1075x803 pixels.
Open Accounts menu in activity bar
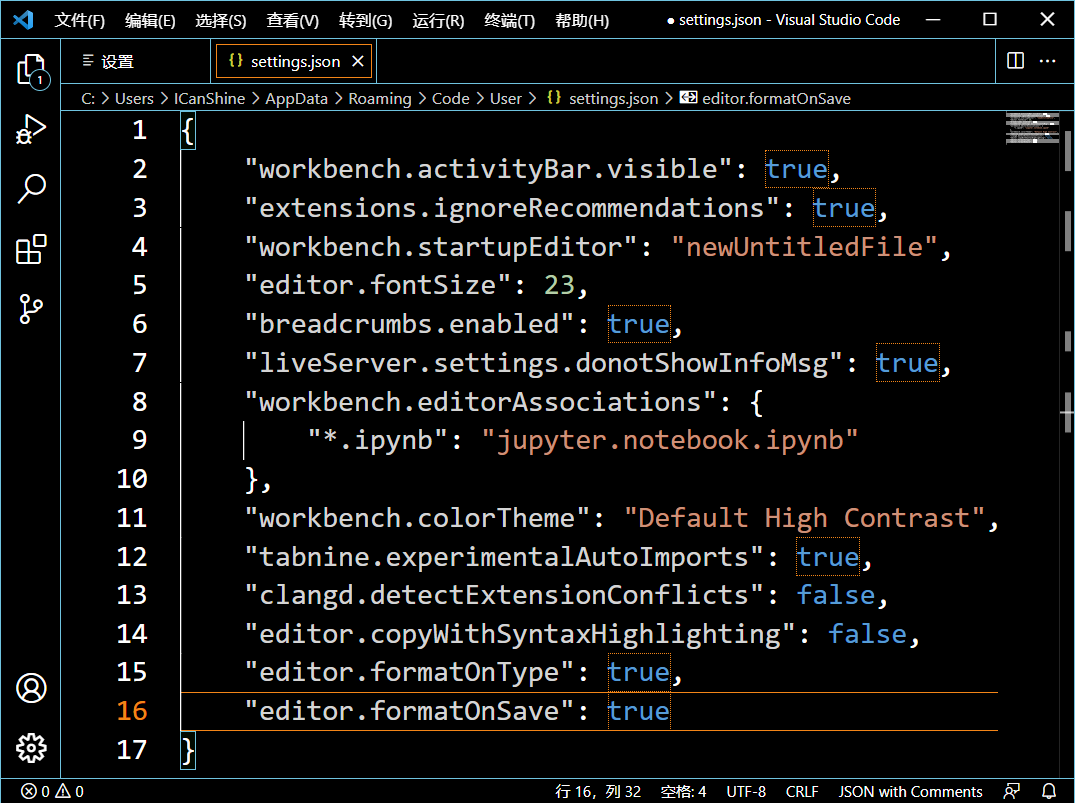(x=31, y=688)
